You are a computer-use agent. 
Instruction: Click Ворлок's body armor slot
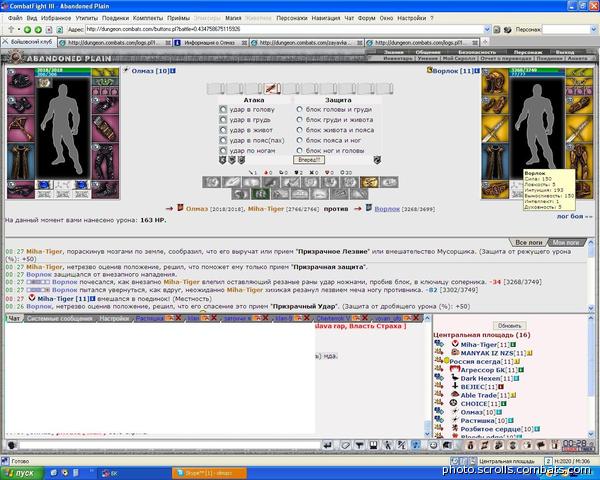coord(495,161)
